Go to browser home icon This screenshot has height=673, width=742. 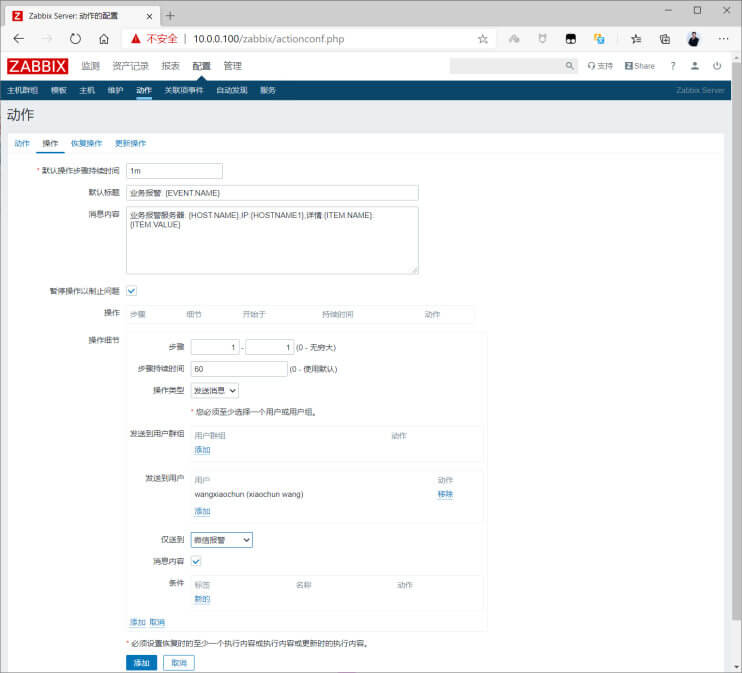click(104, 39)
